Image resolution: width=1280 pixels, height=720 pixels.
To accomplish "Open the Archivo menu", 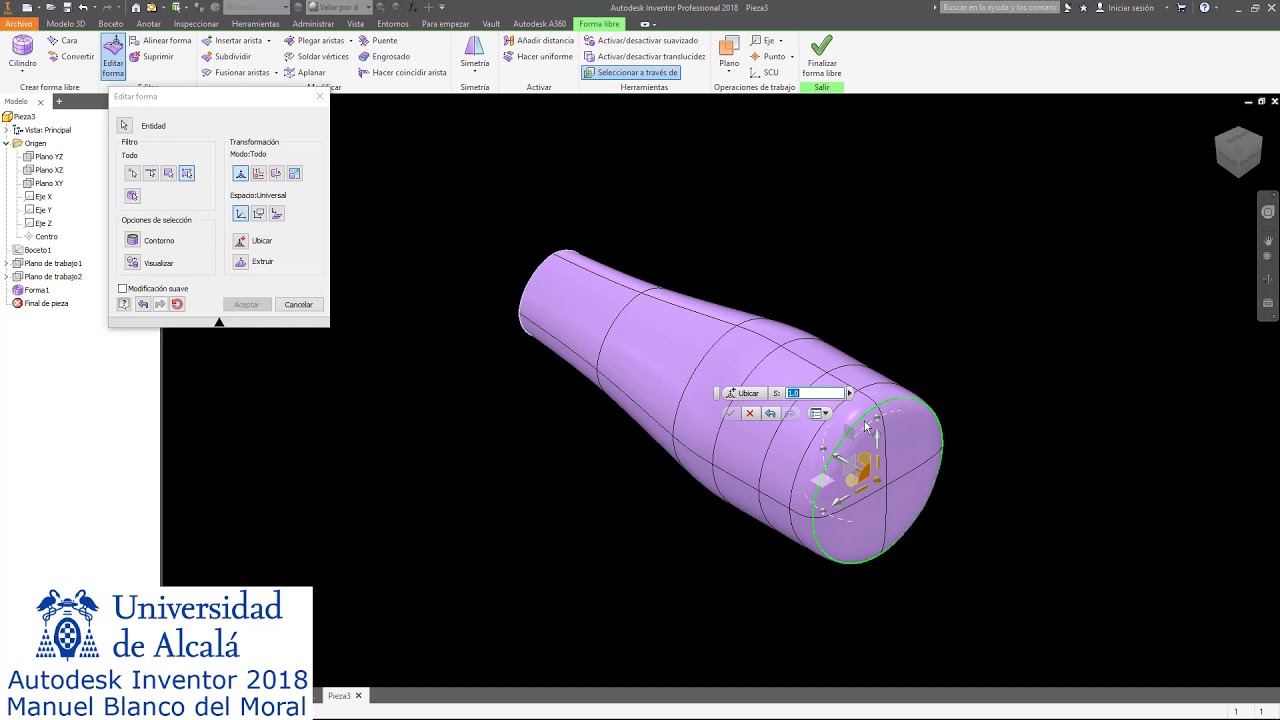I will point(19,24).
